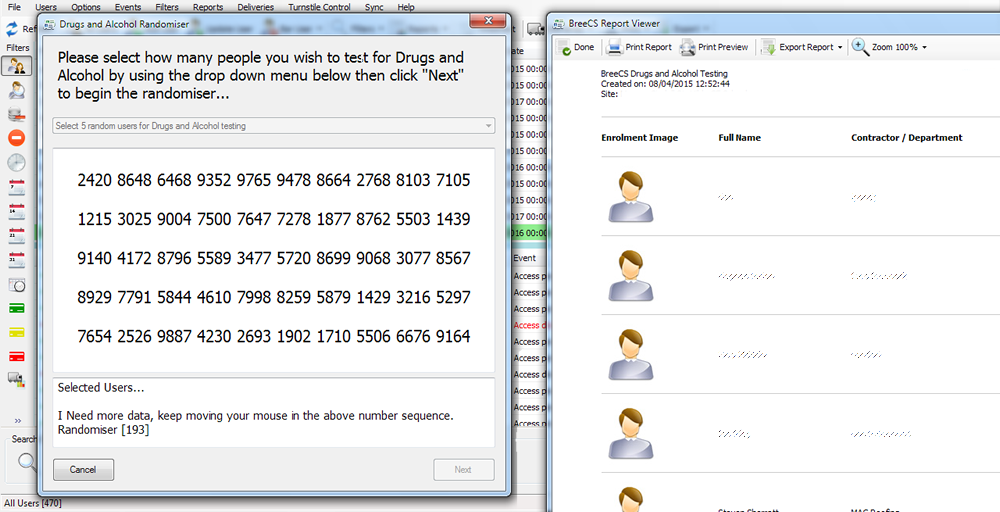
Task: Open the Deliveries menu
Action: click(x=255, y=7)
